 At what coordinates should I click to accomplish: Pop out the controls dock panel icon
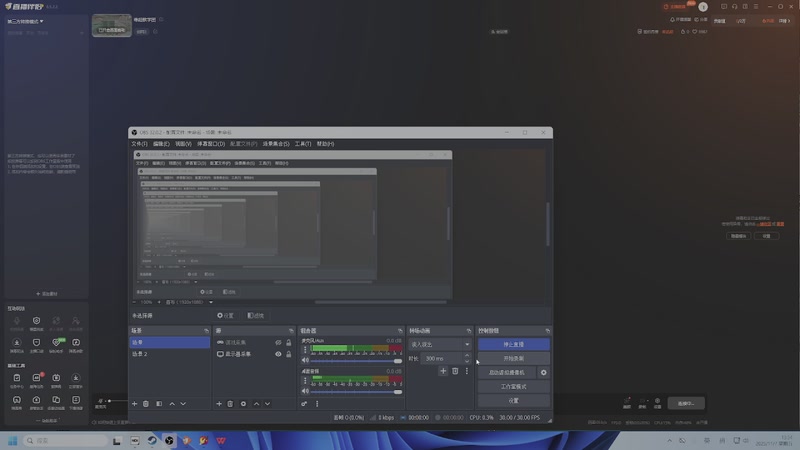pos(547,331)
